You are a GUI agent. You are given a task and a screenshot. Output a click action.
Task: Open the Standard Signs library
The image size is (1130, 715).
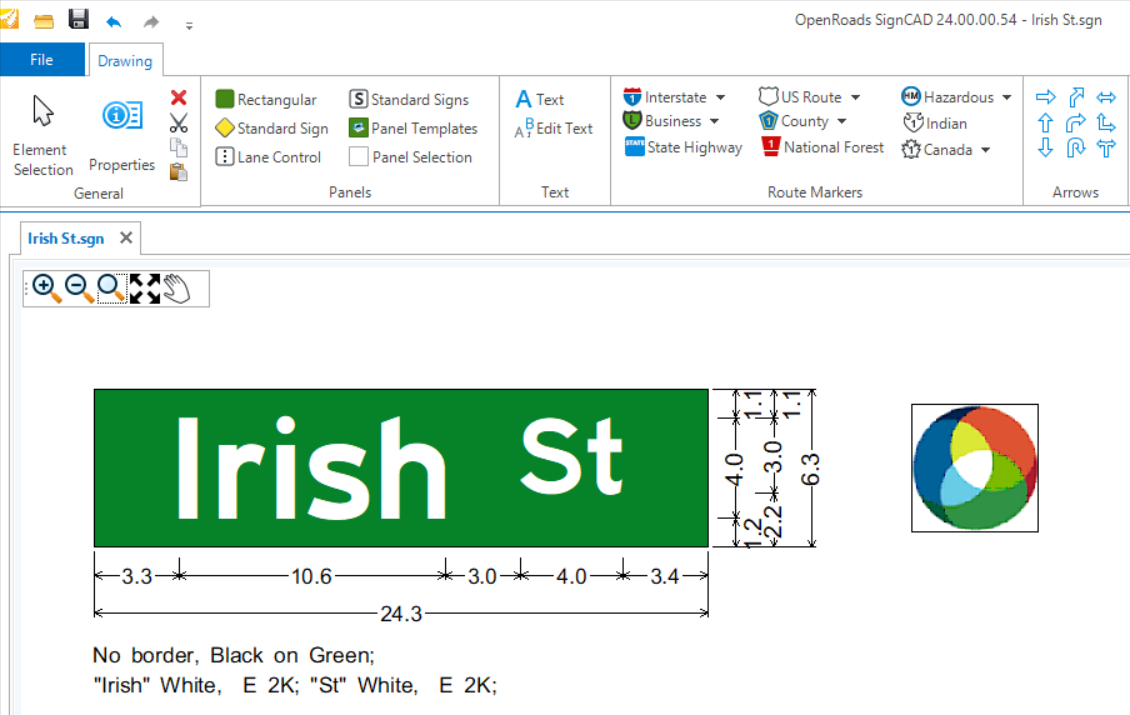tap(409, 99)
